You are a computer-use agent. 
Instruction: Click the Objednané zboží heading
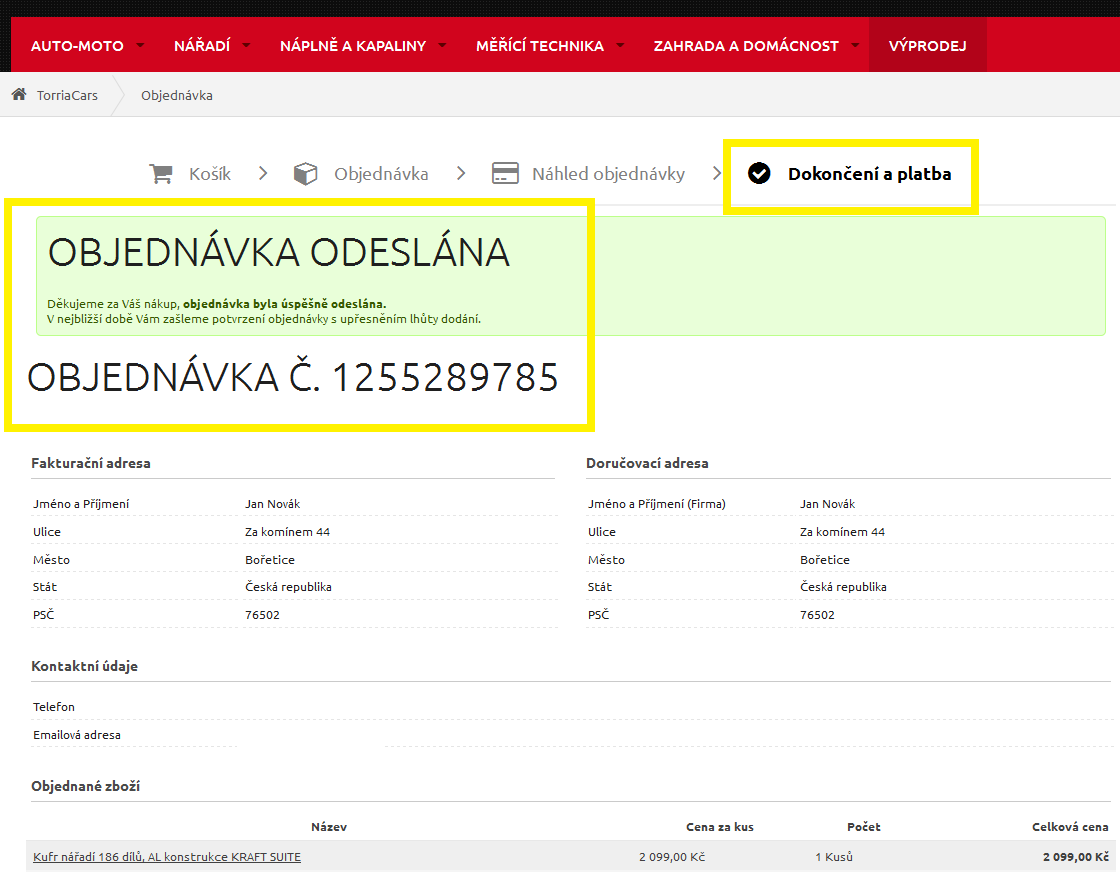[x=85, y=786]
